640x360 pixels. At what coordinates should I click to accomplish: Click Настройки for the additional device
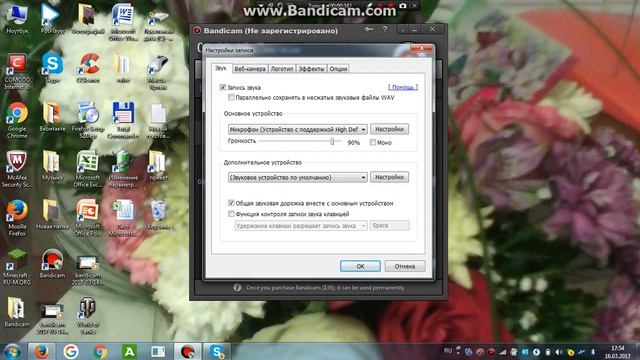[389, 177]
